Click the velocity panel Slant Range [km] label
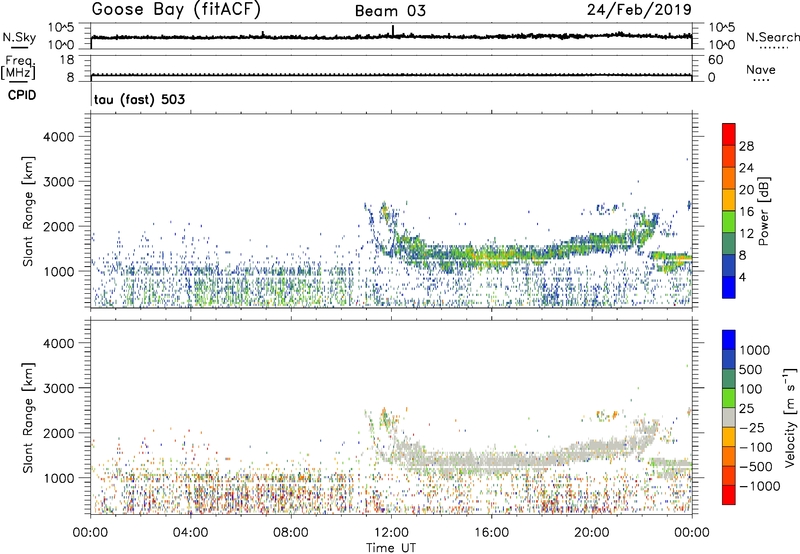The width and height of the screenshot is (800, 554). point(28,418)
